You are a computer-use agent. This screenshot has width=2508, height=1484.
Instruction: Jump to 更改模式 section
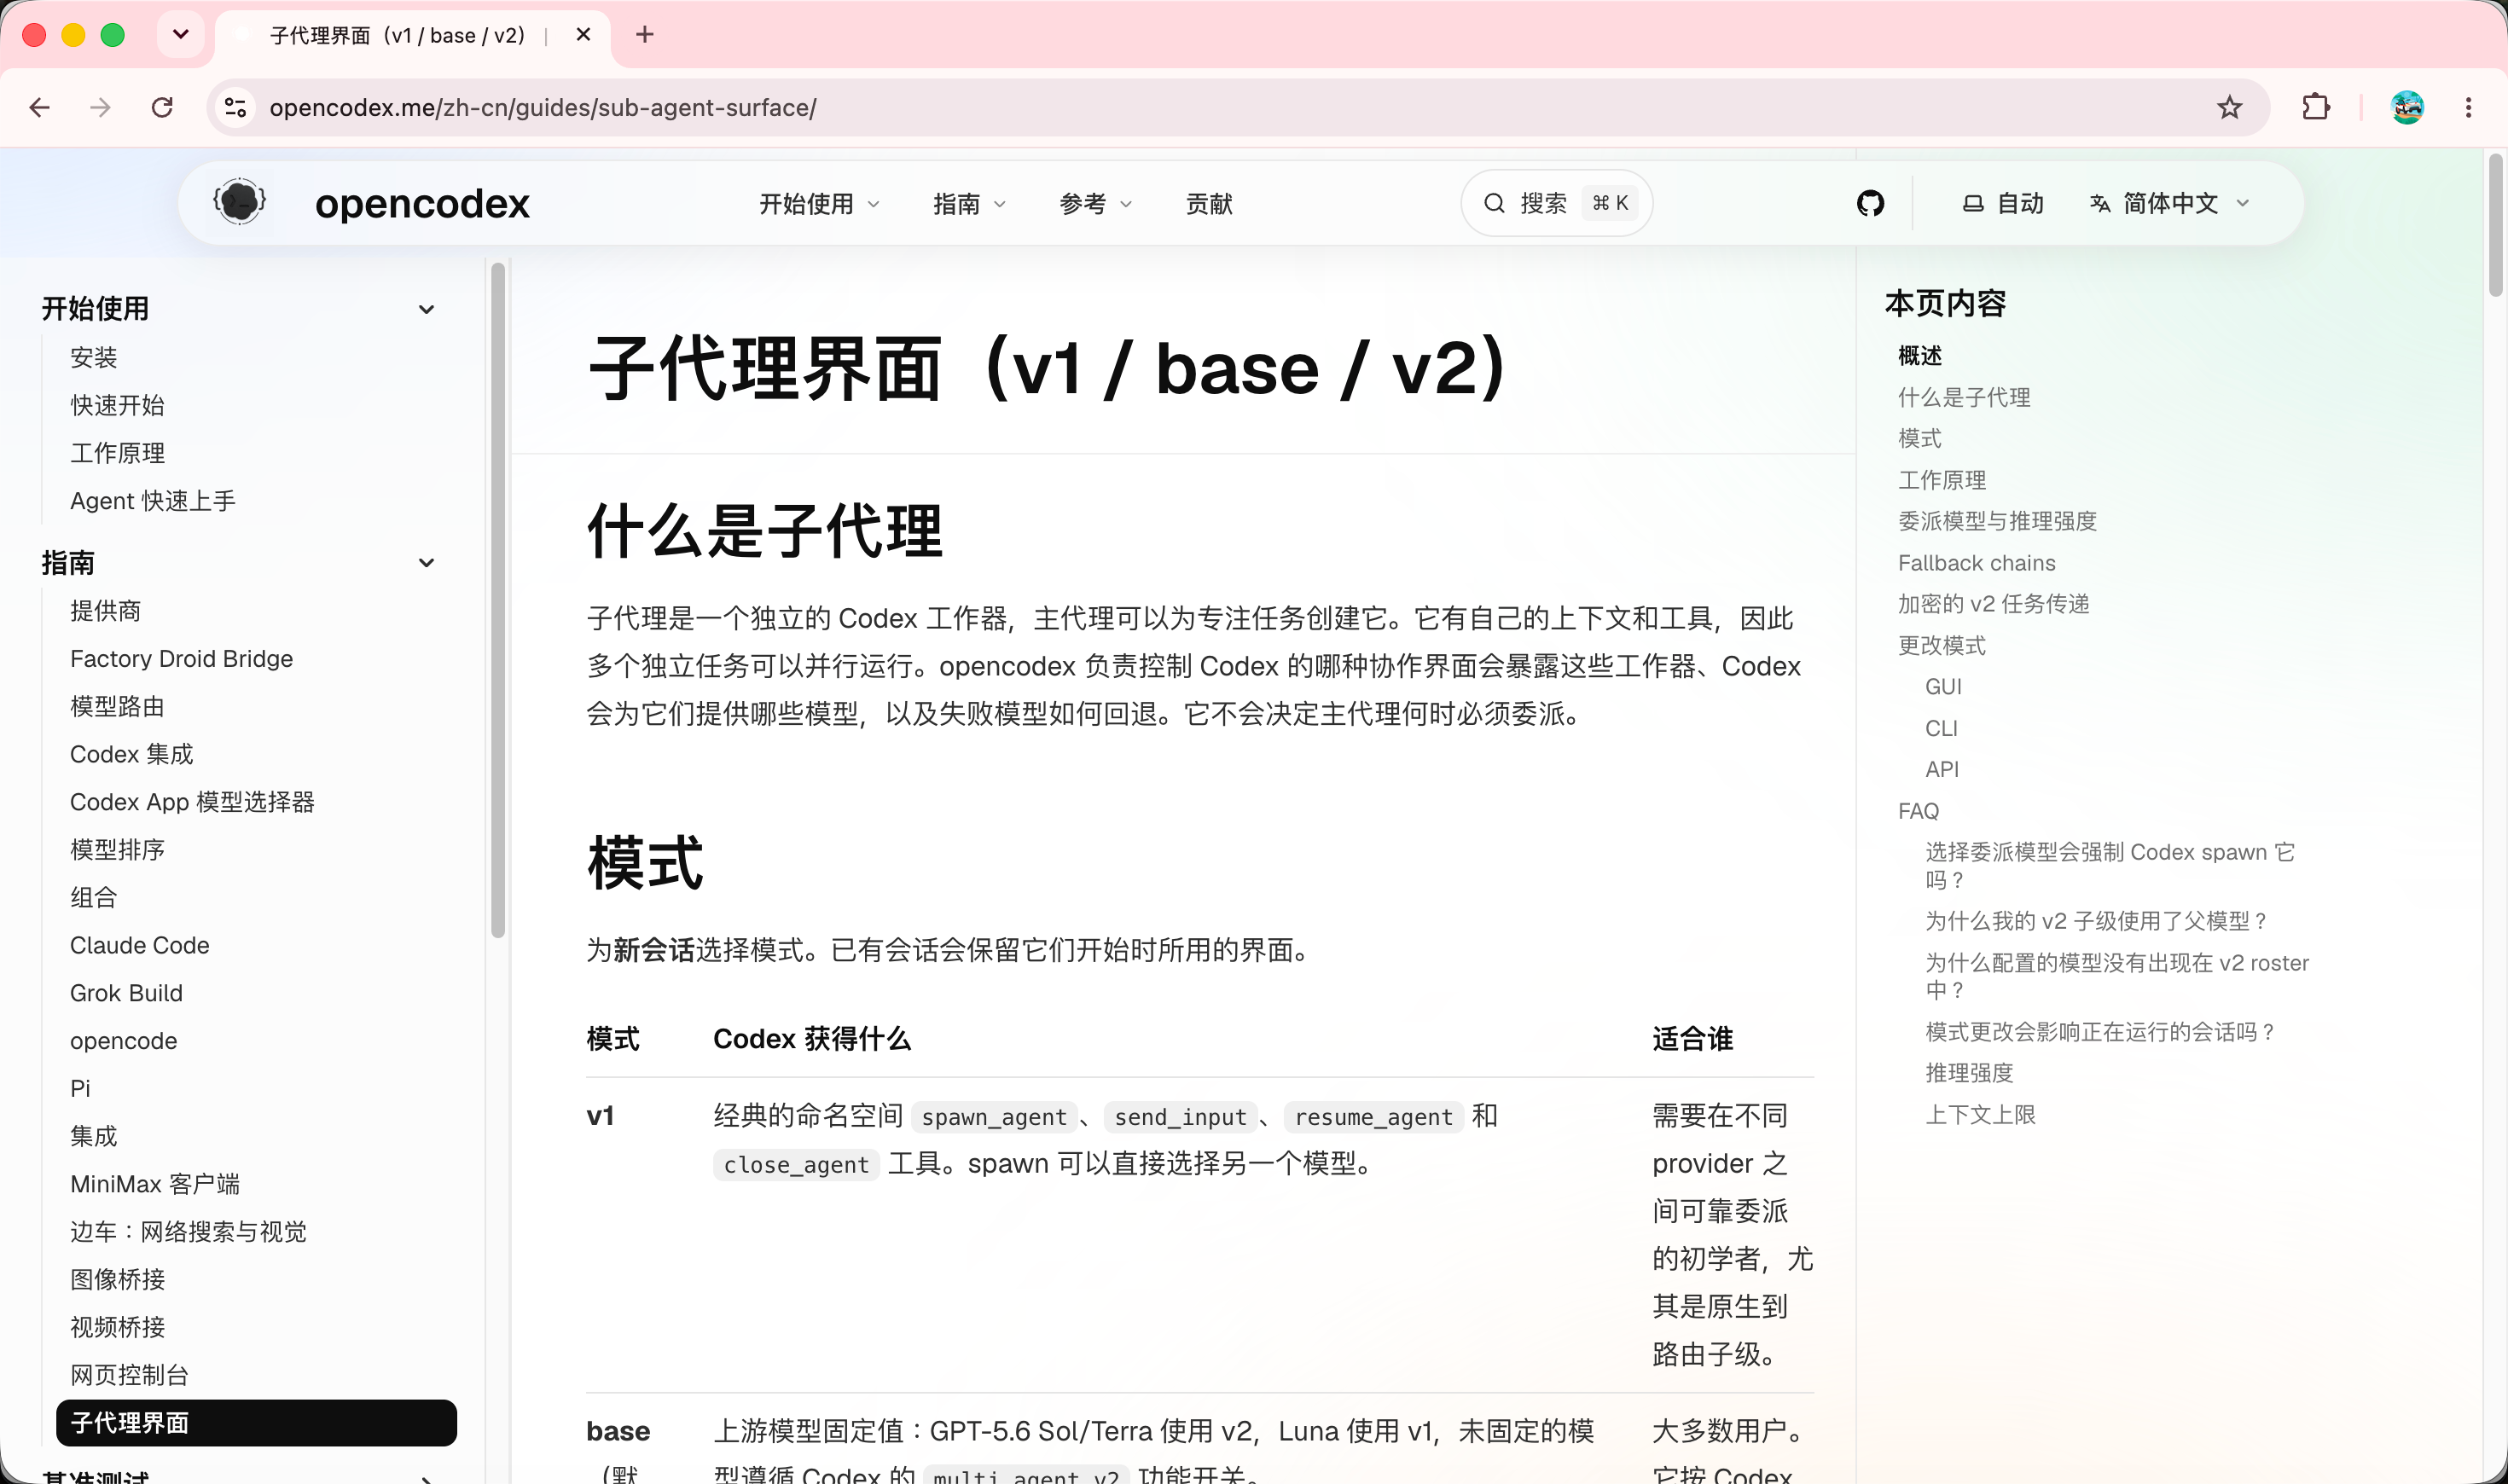[1942, 646]
